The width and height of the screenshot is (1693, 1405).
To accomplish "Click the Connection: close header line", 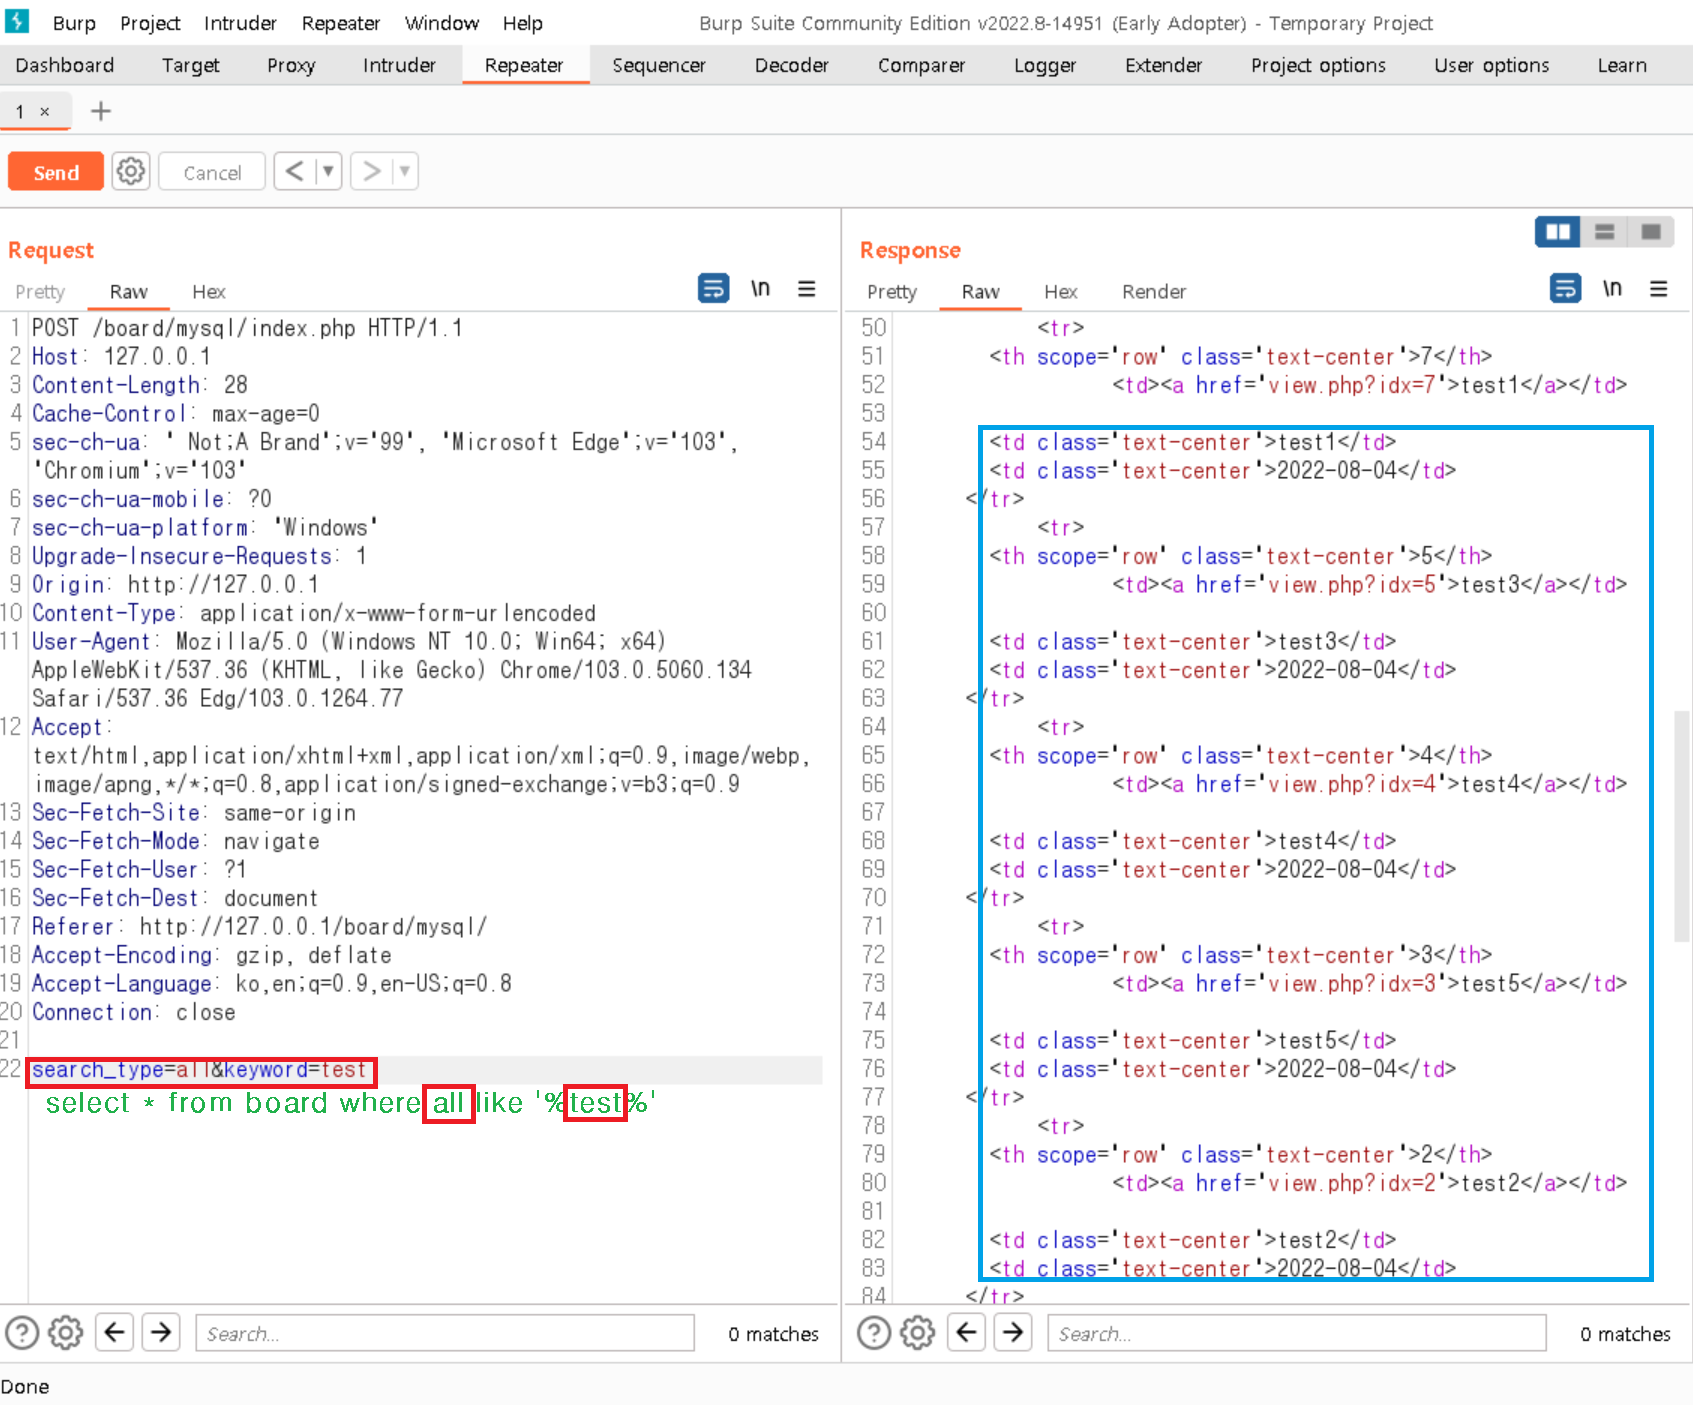I will coord(134,1012).
